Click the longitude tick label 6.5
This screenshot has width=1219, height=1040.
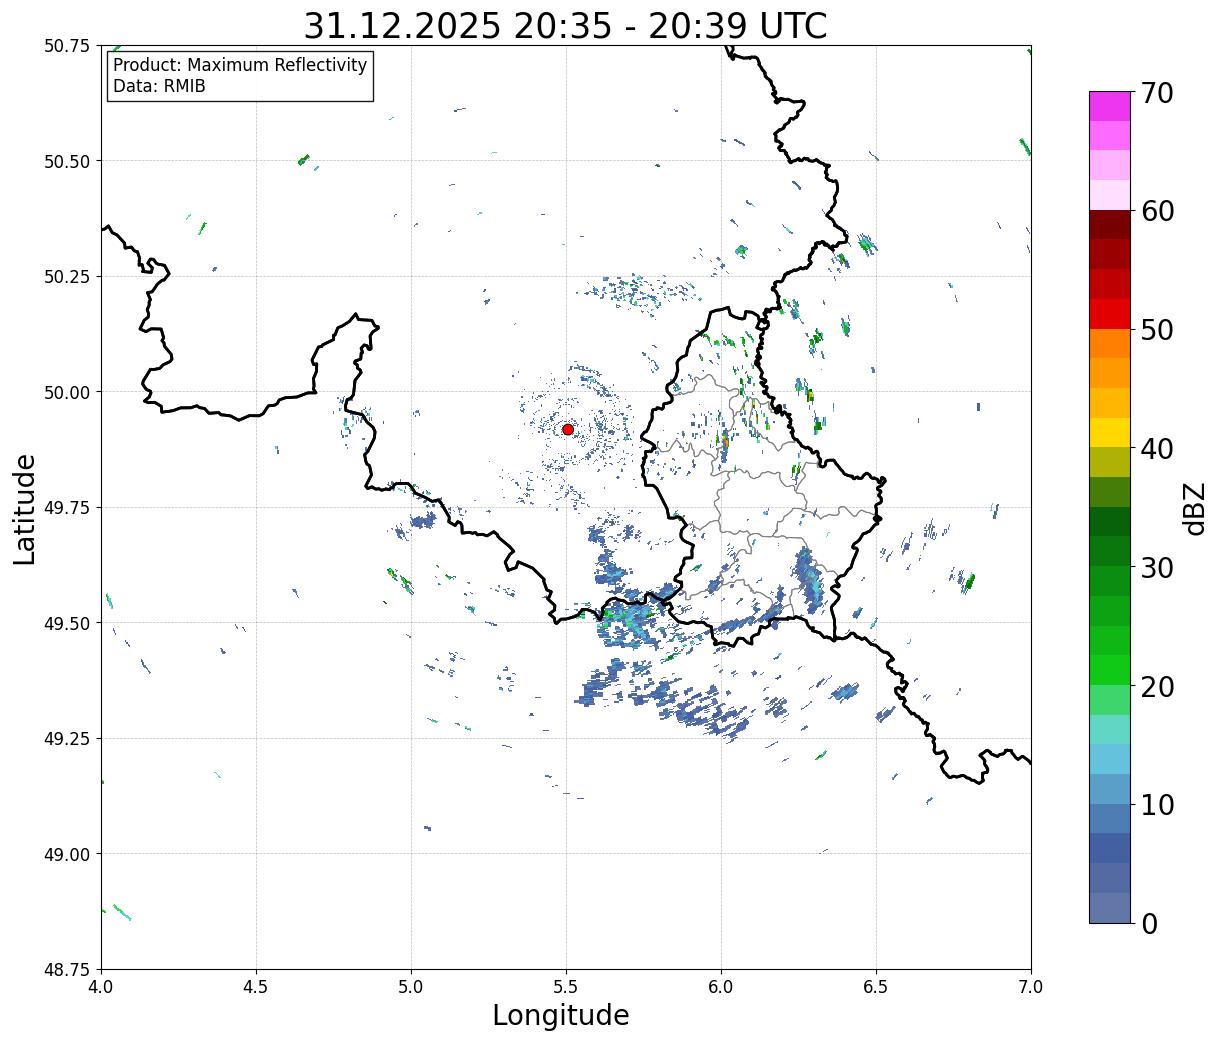point(876,986)
